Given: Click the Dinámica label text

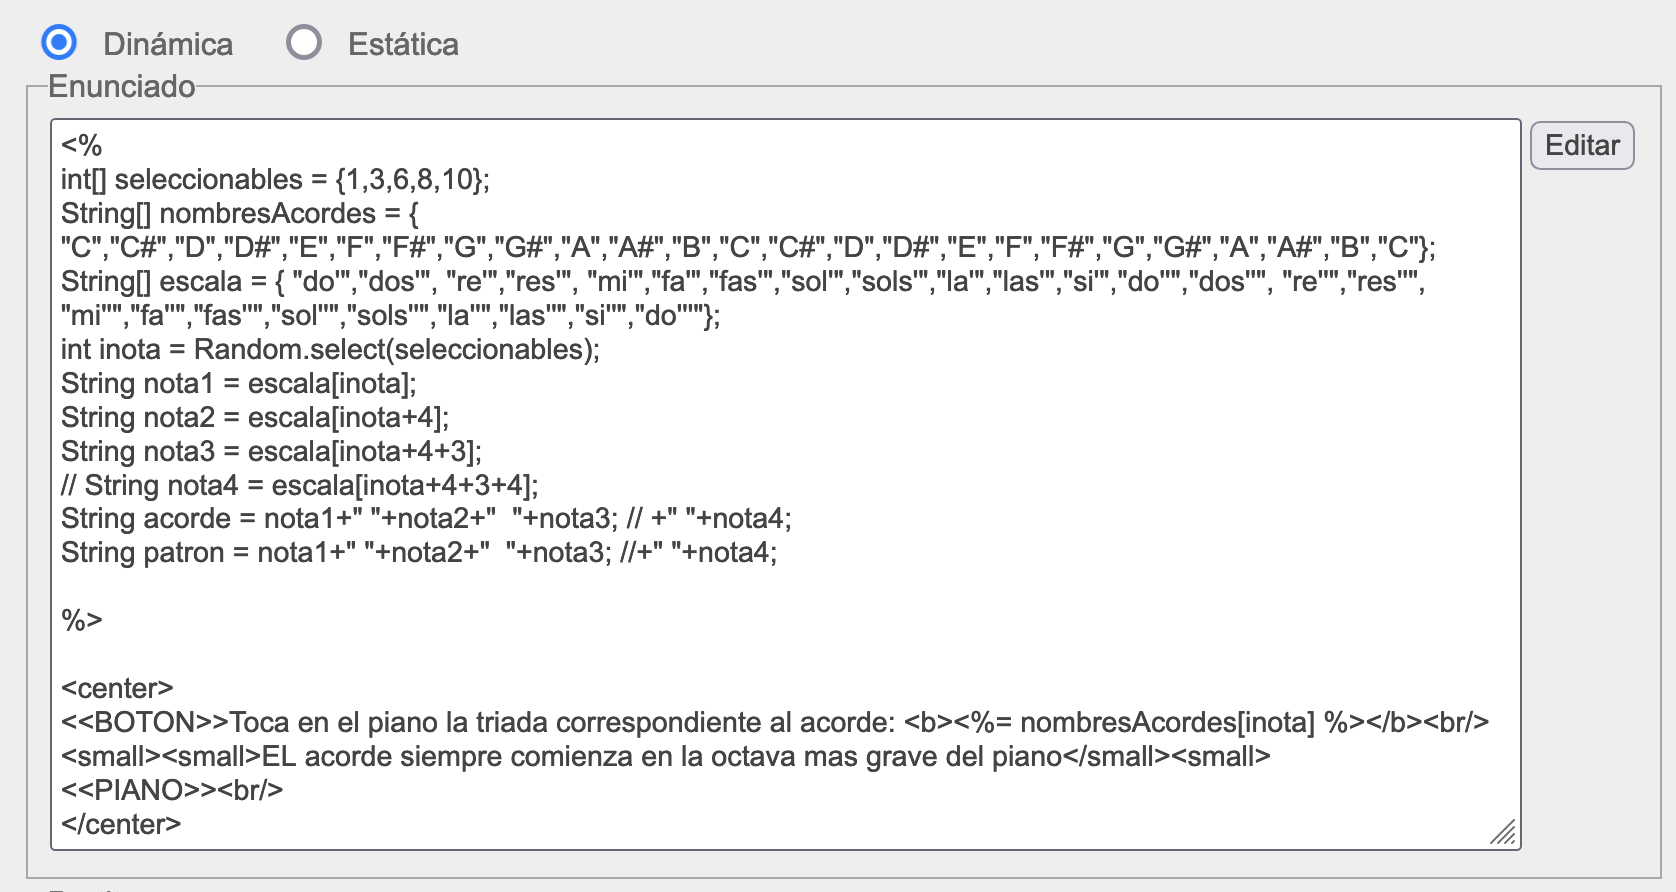Looking at the screenshot, I should (168, 44).
